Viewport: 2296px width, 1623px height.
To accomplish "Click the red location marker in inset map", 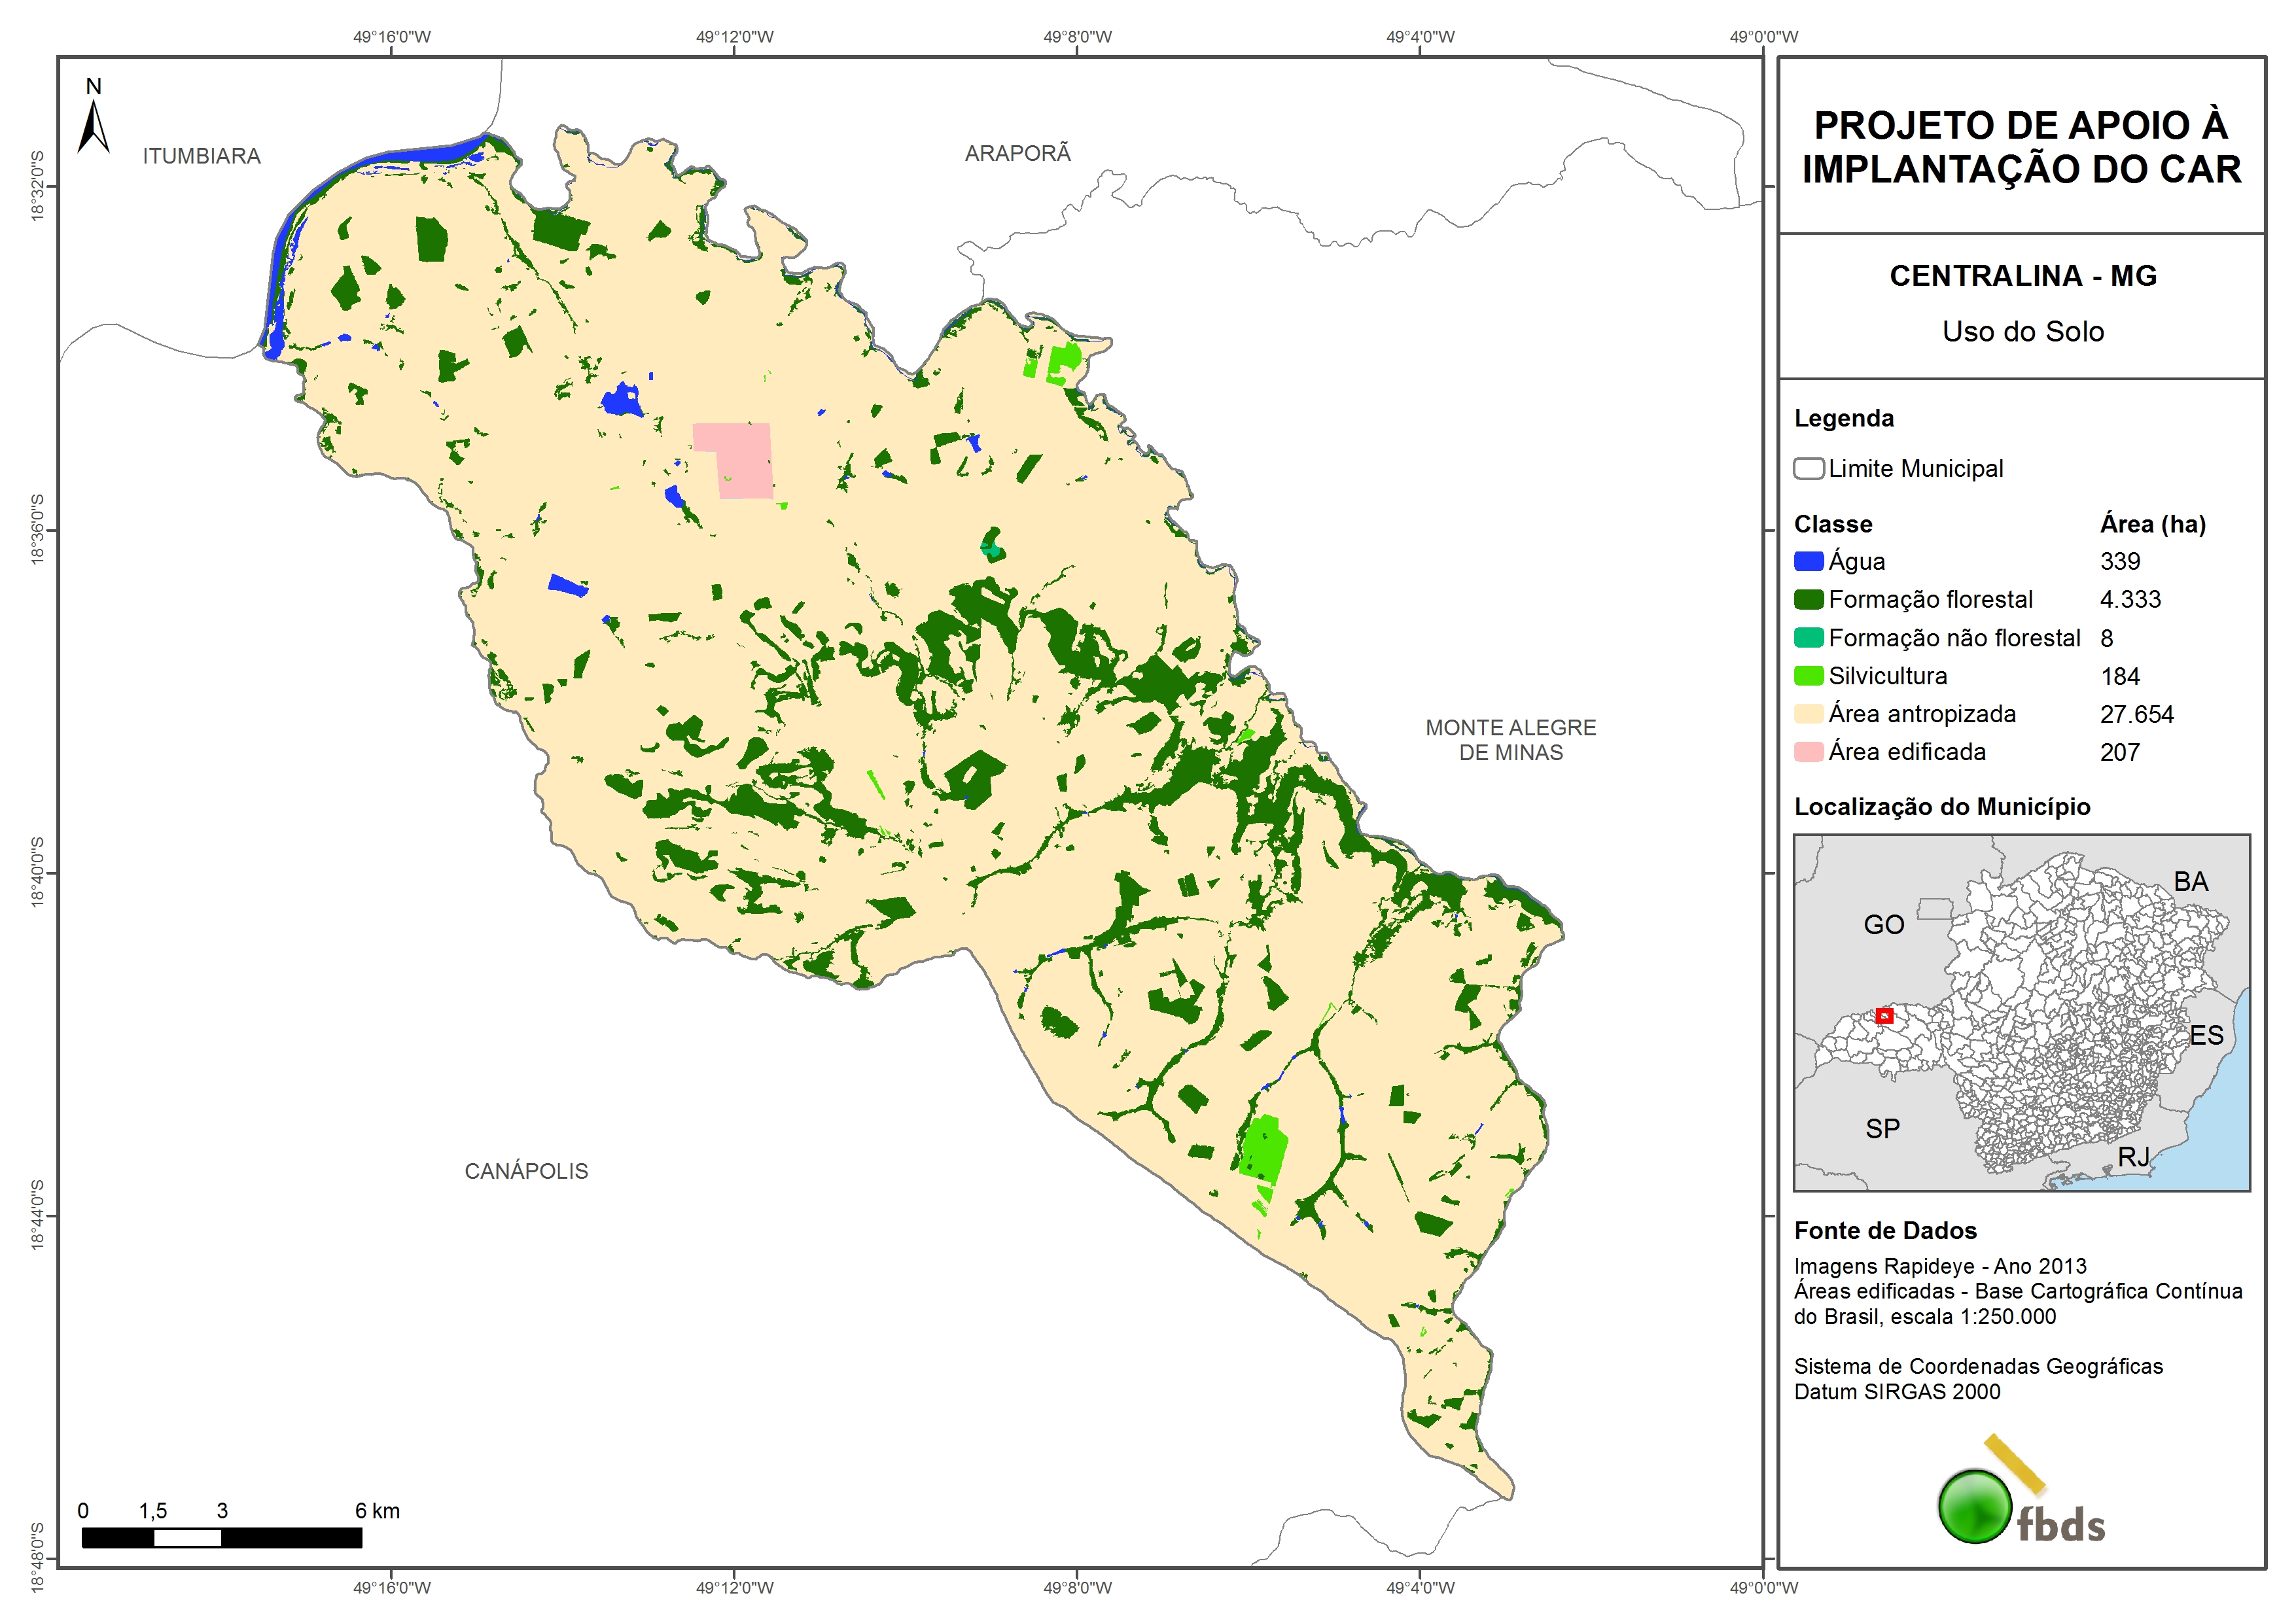I will click(x=1884, y=1016).
